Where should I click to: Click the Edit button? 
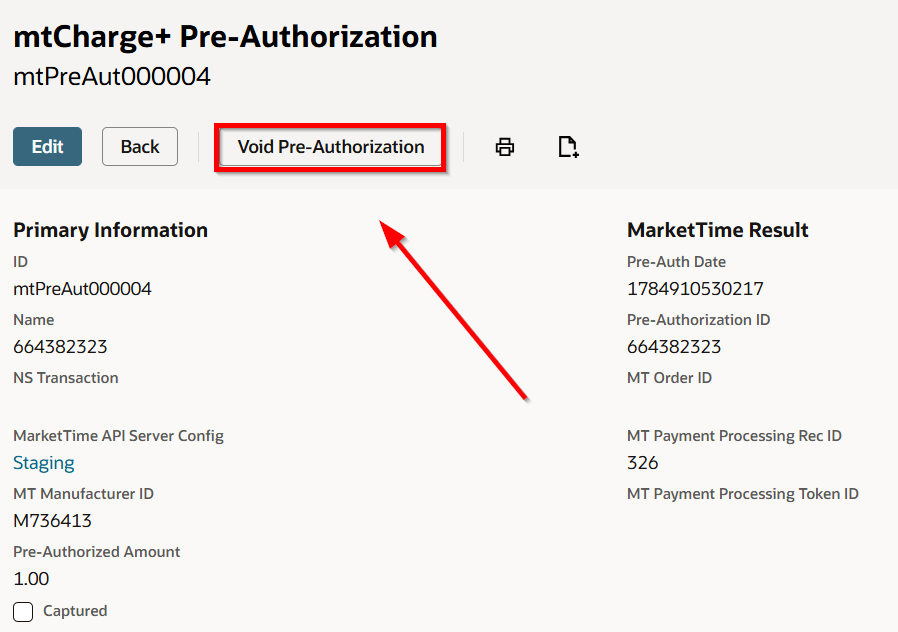point(48,147)
